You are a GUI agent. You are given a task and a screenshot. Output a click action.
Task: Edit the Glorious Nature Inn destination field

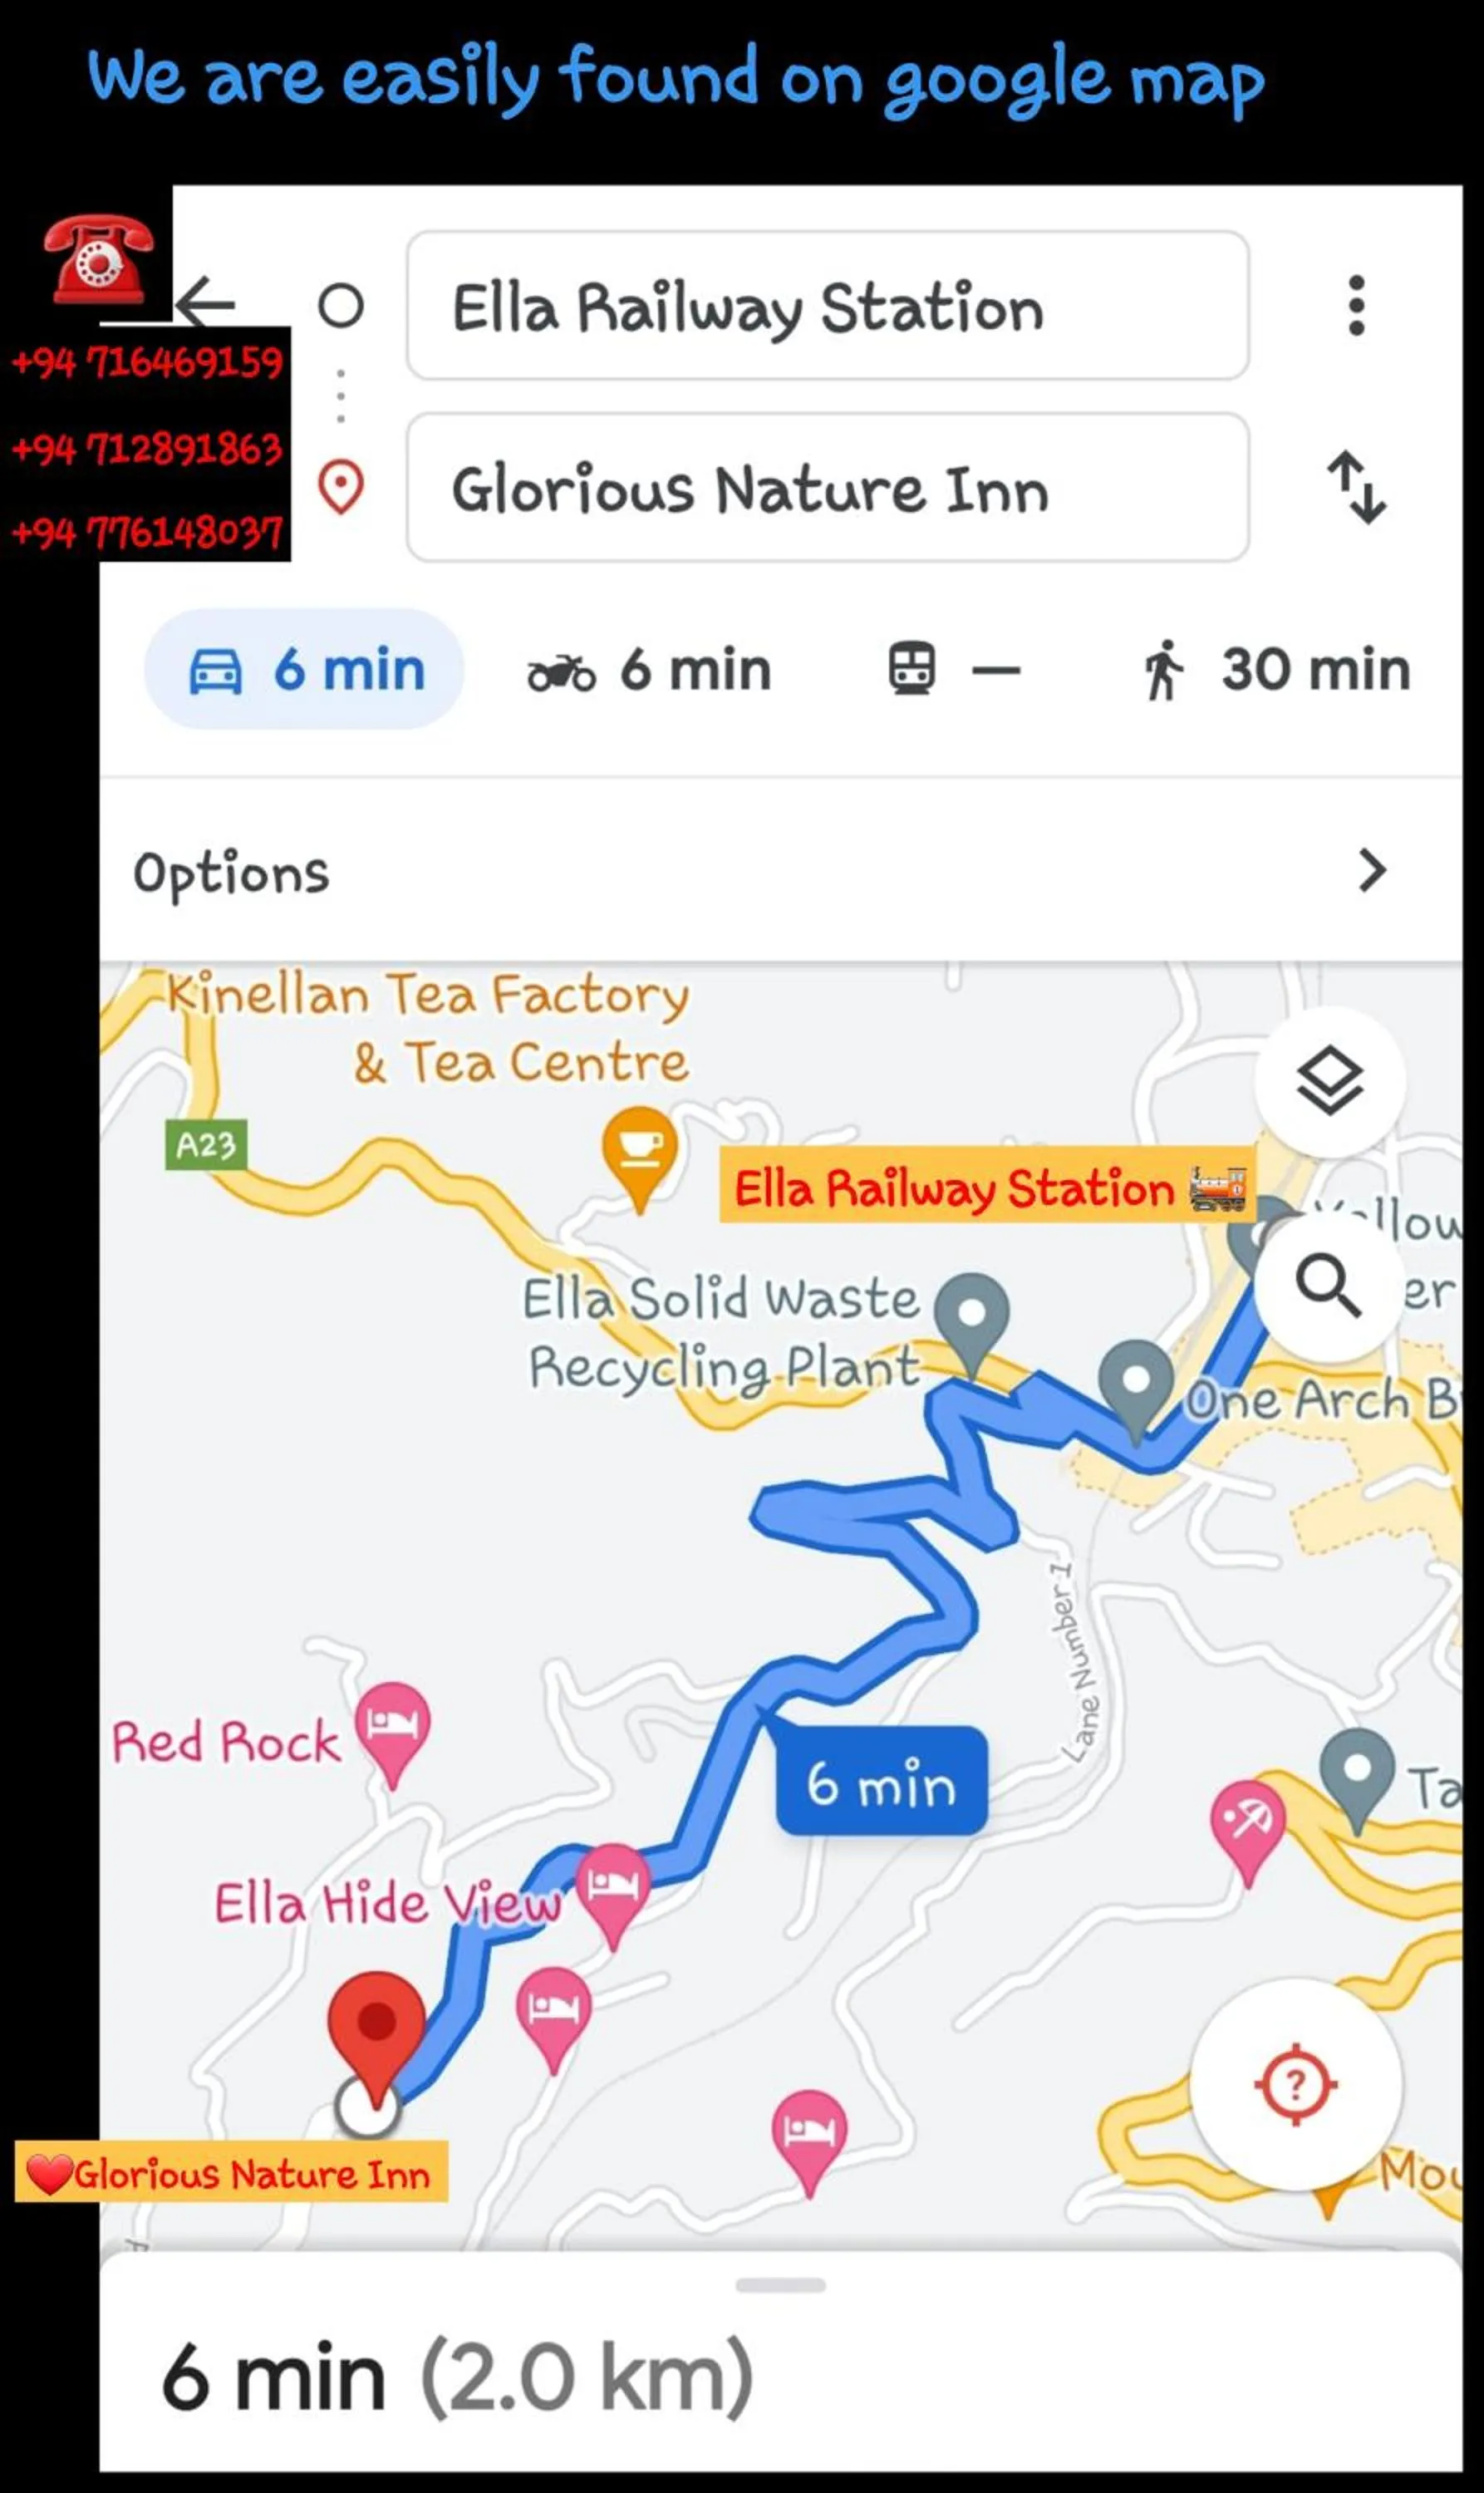tap(828, 488)
